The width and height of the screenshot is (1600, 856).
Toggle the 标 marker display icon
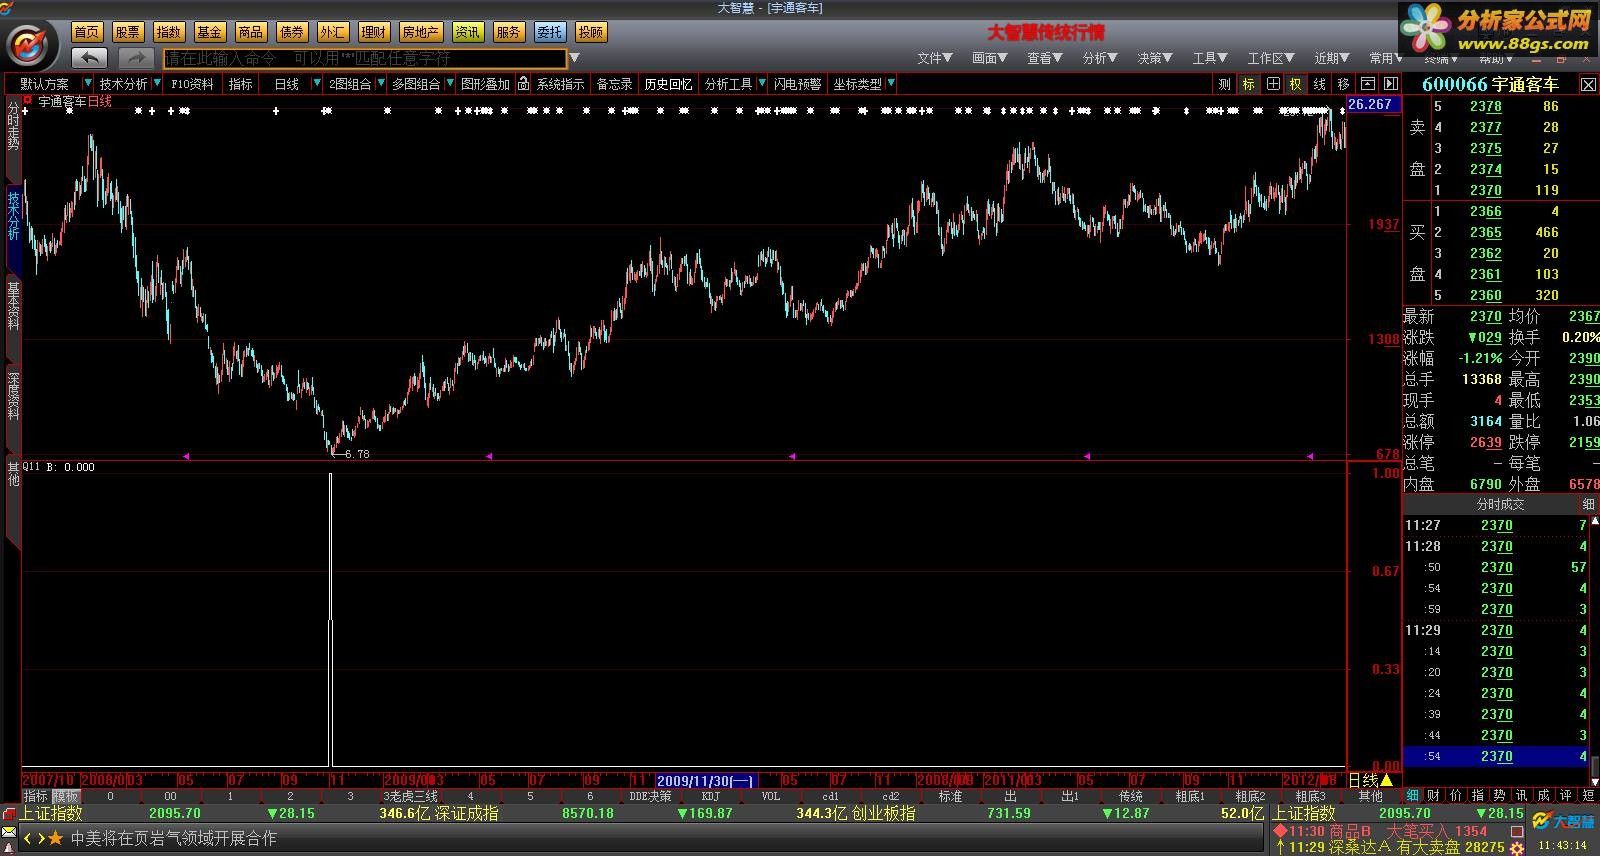(1248, 84)
